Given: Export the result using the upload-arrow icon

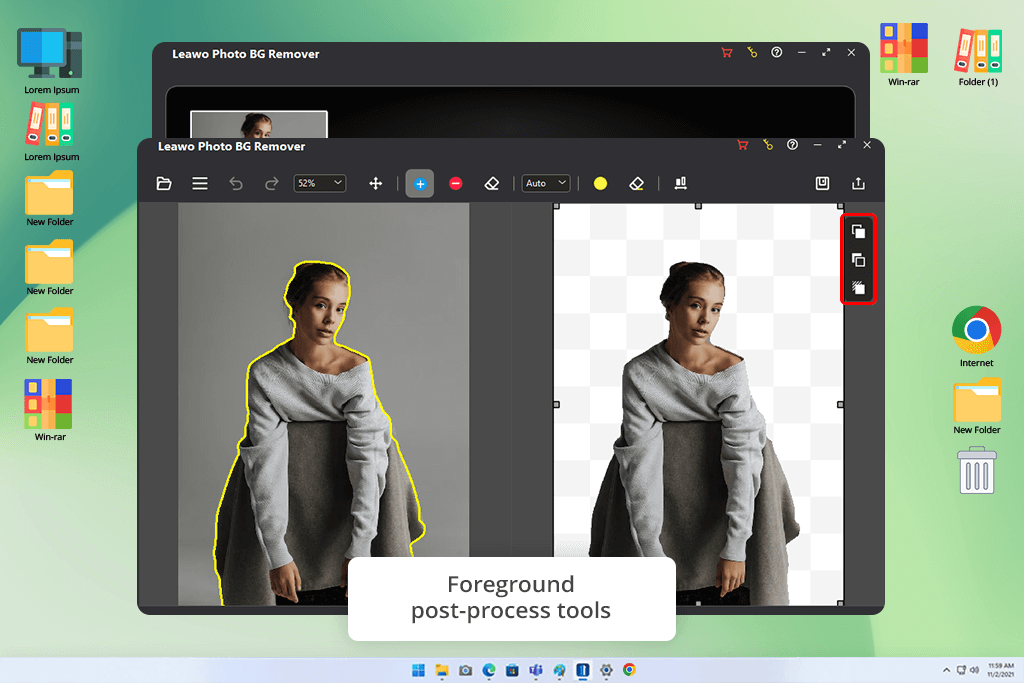Looking at the screenshot, I should point(858,183).
